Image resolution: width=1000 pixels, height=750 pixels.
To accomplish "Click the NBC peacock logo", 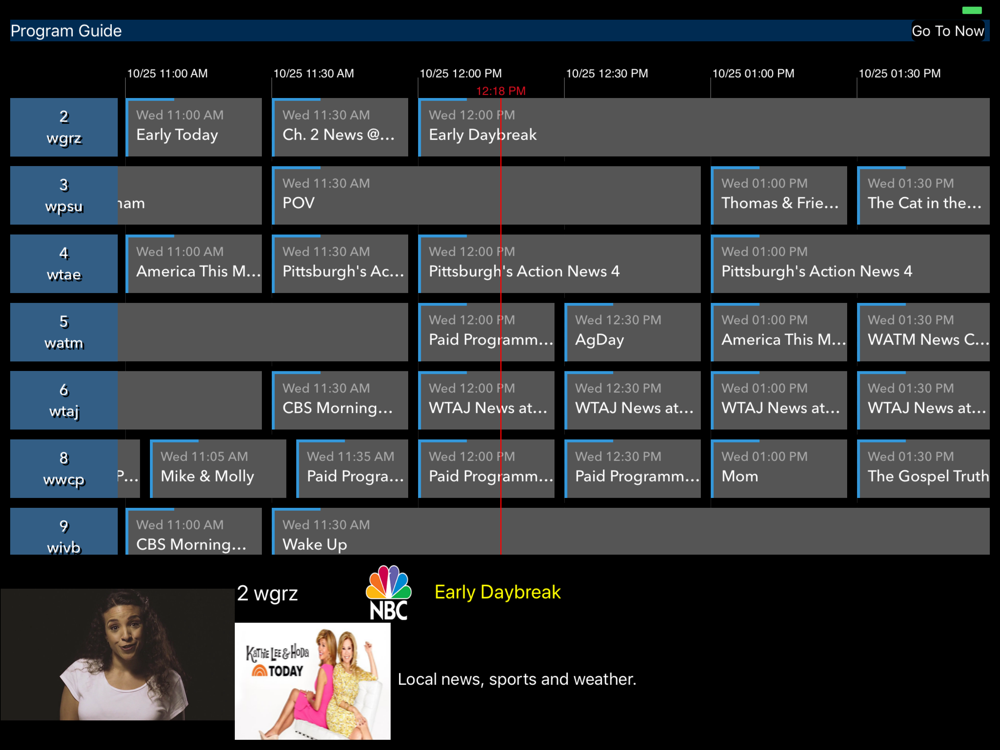I will [388, 592].
